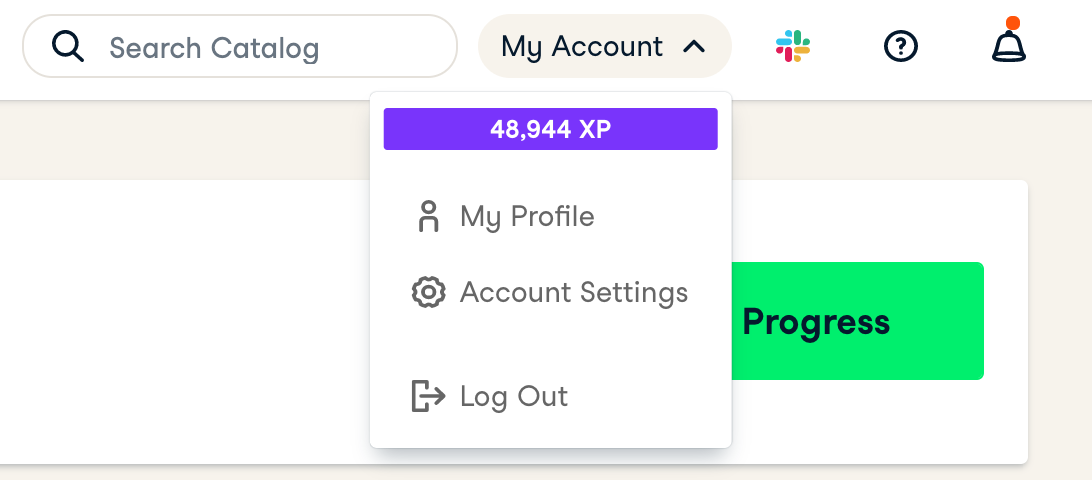The height and width of the screenshot is (480, 1092).
Task: Click the person icon beside My Profile
Action: click(429, 216)
